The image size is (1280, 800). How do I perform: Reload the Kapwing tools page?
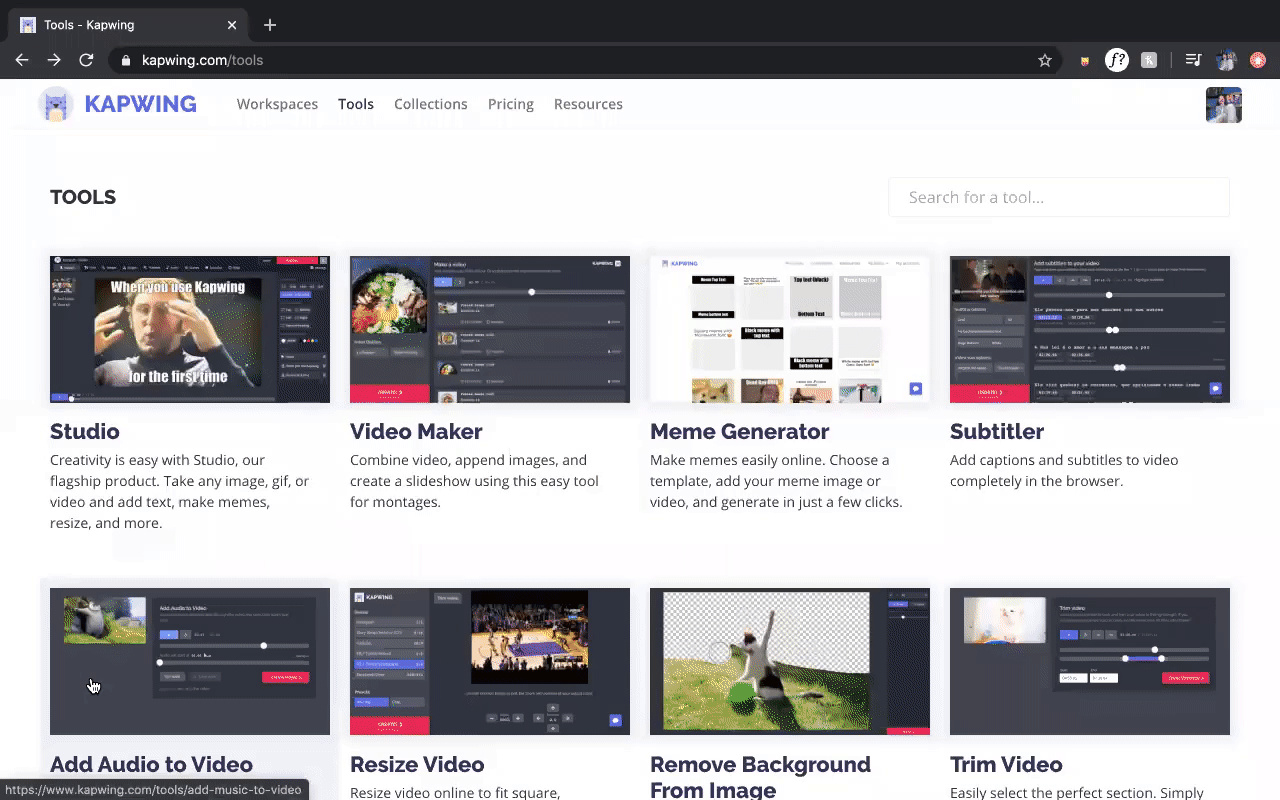click(x=86, y=60)
